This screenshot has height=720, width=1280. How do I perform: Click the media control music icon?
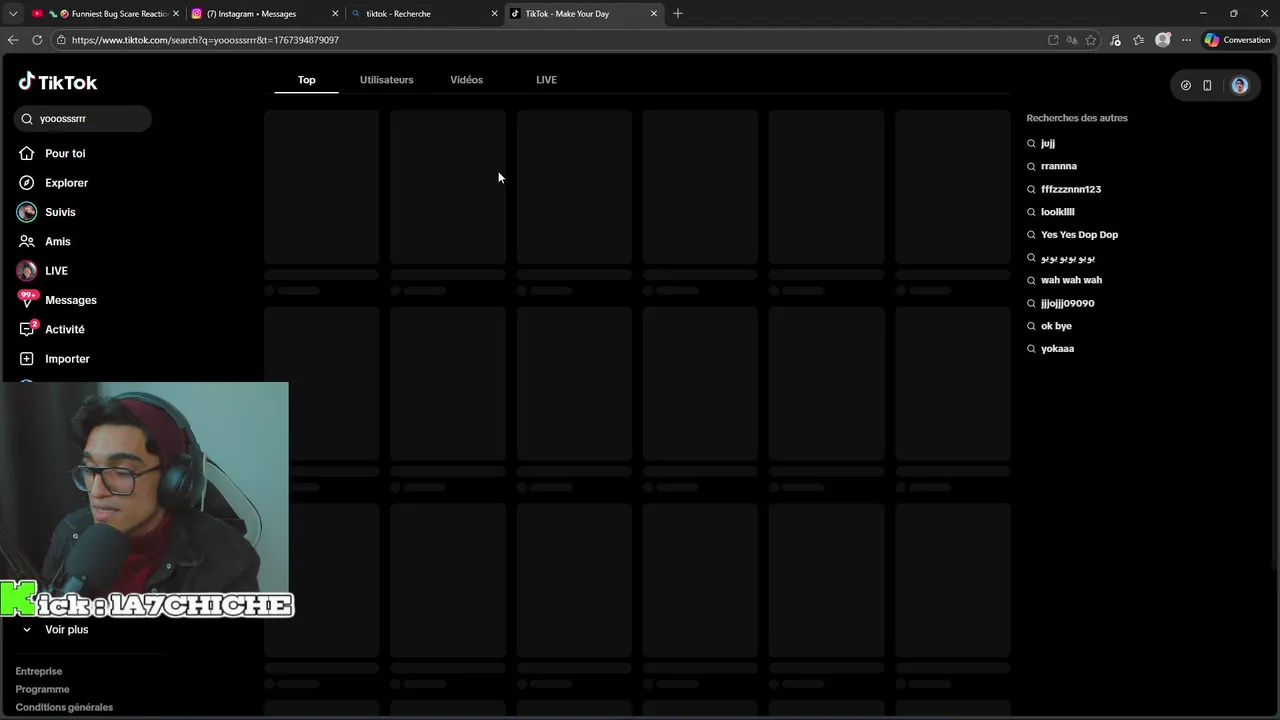(x=1115, y=40)
